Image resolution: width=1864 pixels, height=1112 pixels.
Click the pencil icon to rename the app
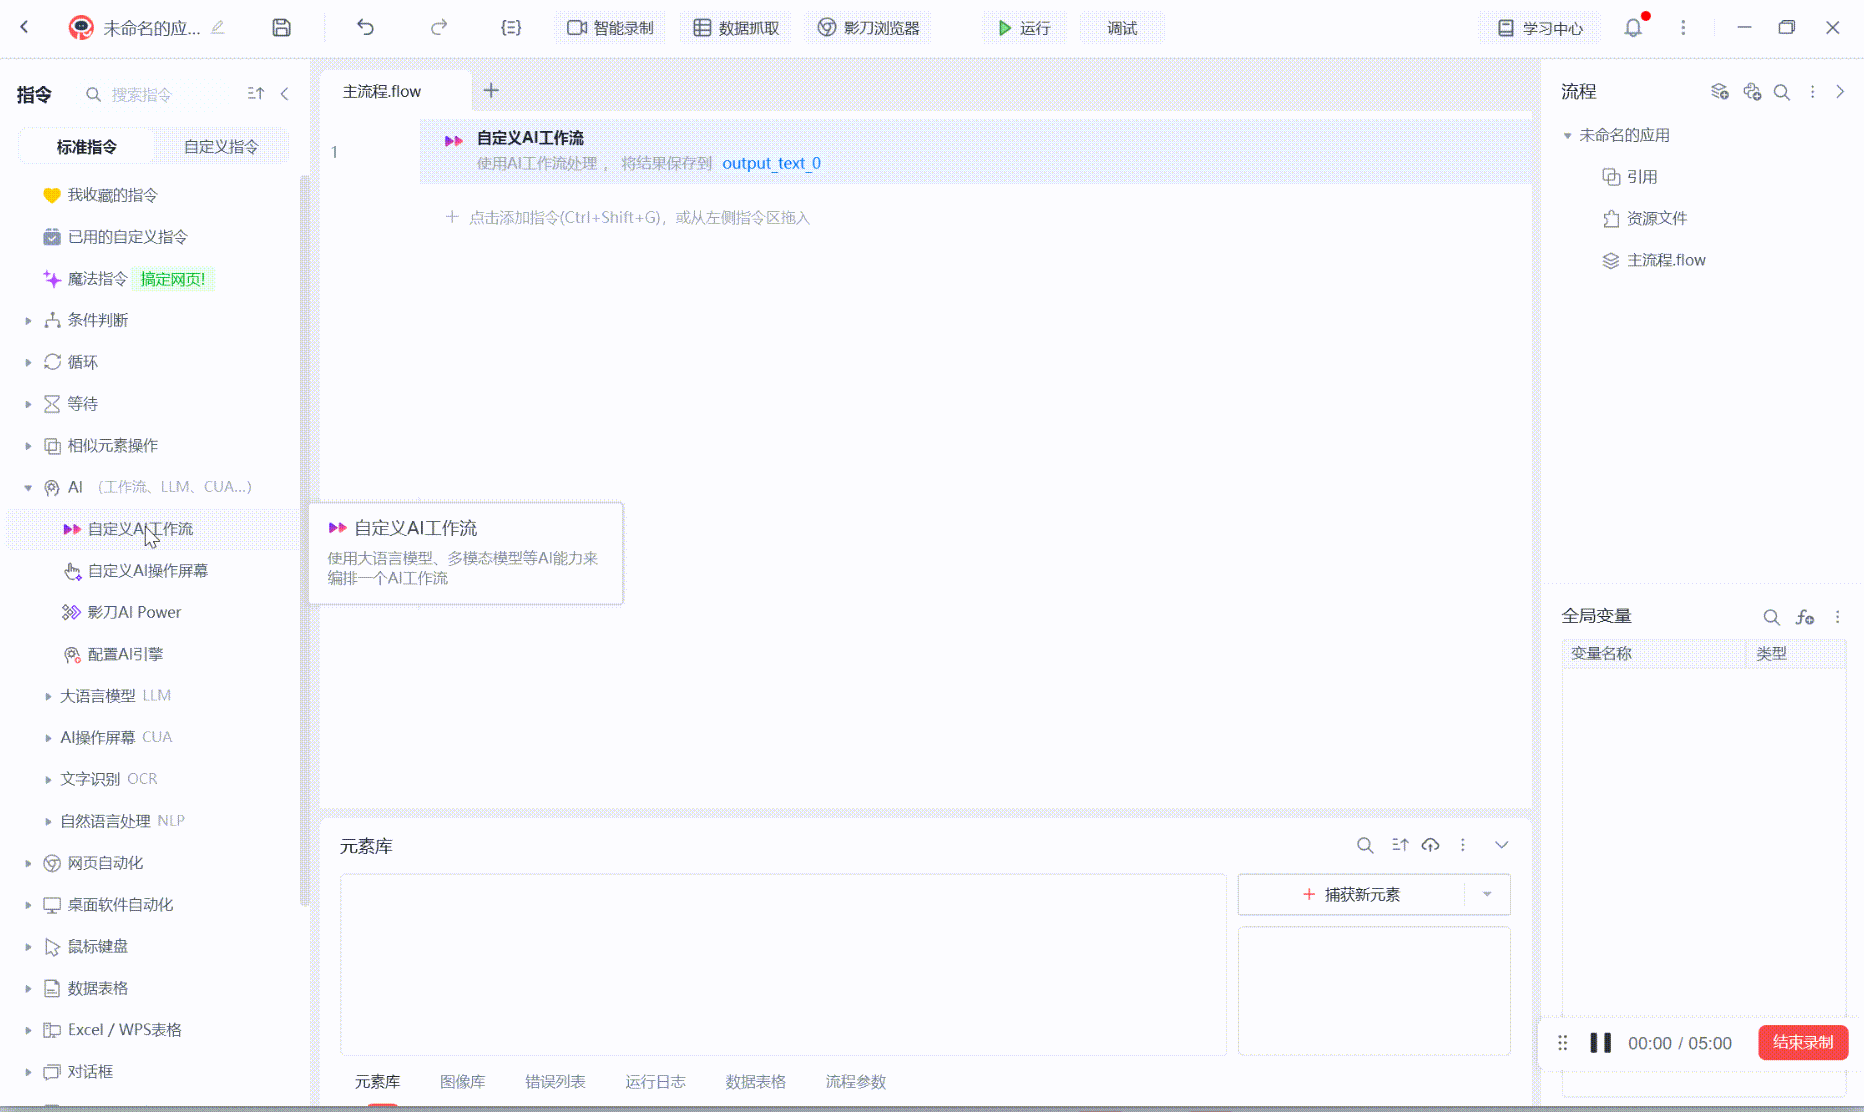(x=218, y=28)
